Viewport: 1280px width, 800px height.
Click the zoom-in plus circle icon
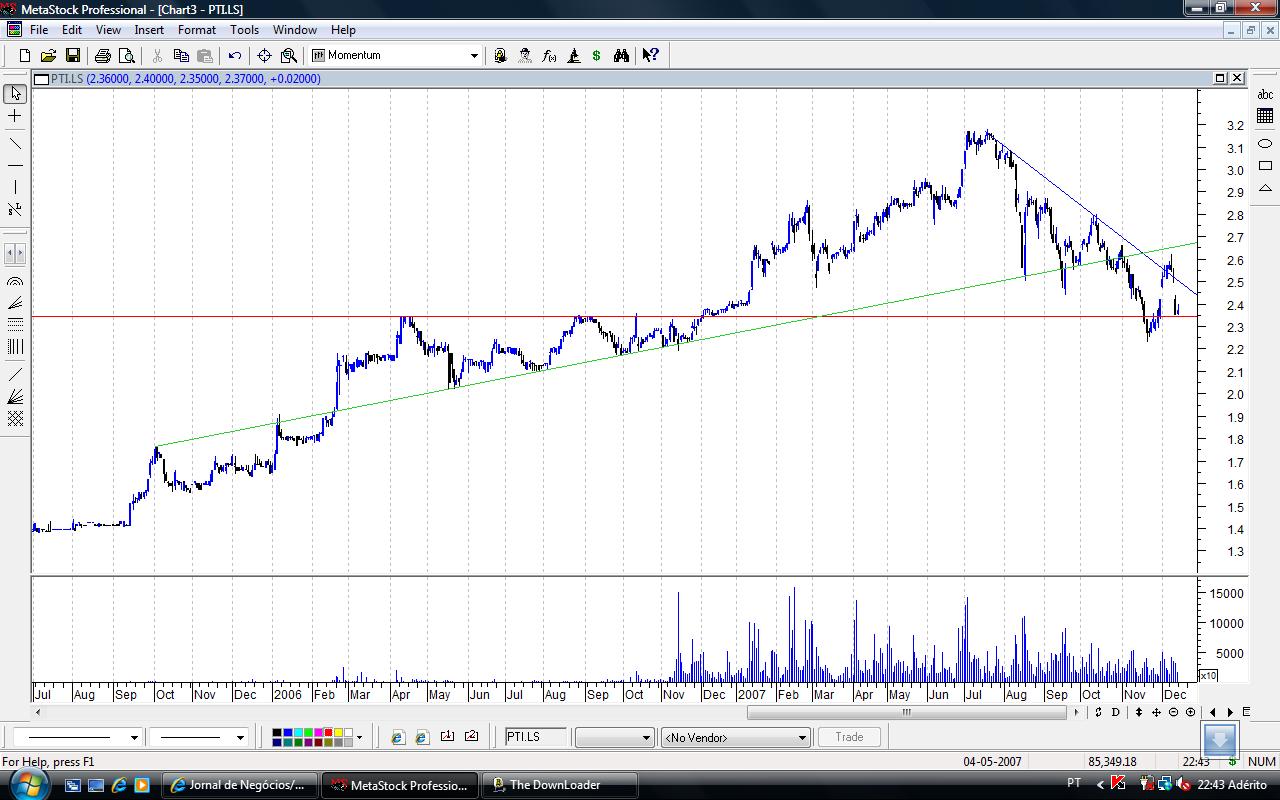[1190, 713]
